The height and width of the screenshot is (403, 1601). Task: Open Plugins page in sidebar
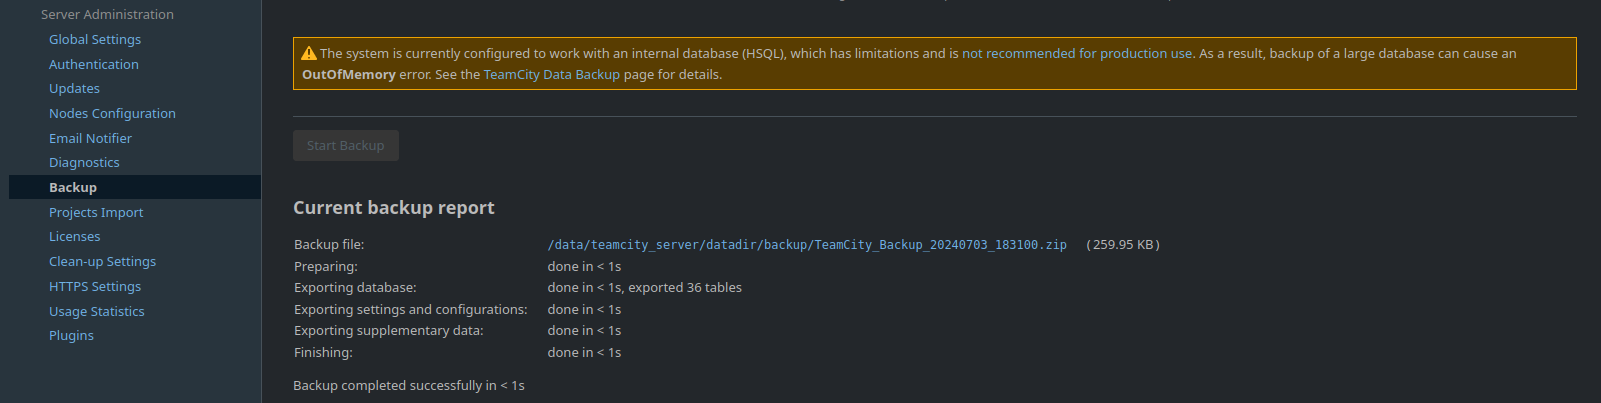(71, 335)
